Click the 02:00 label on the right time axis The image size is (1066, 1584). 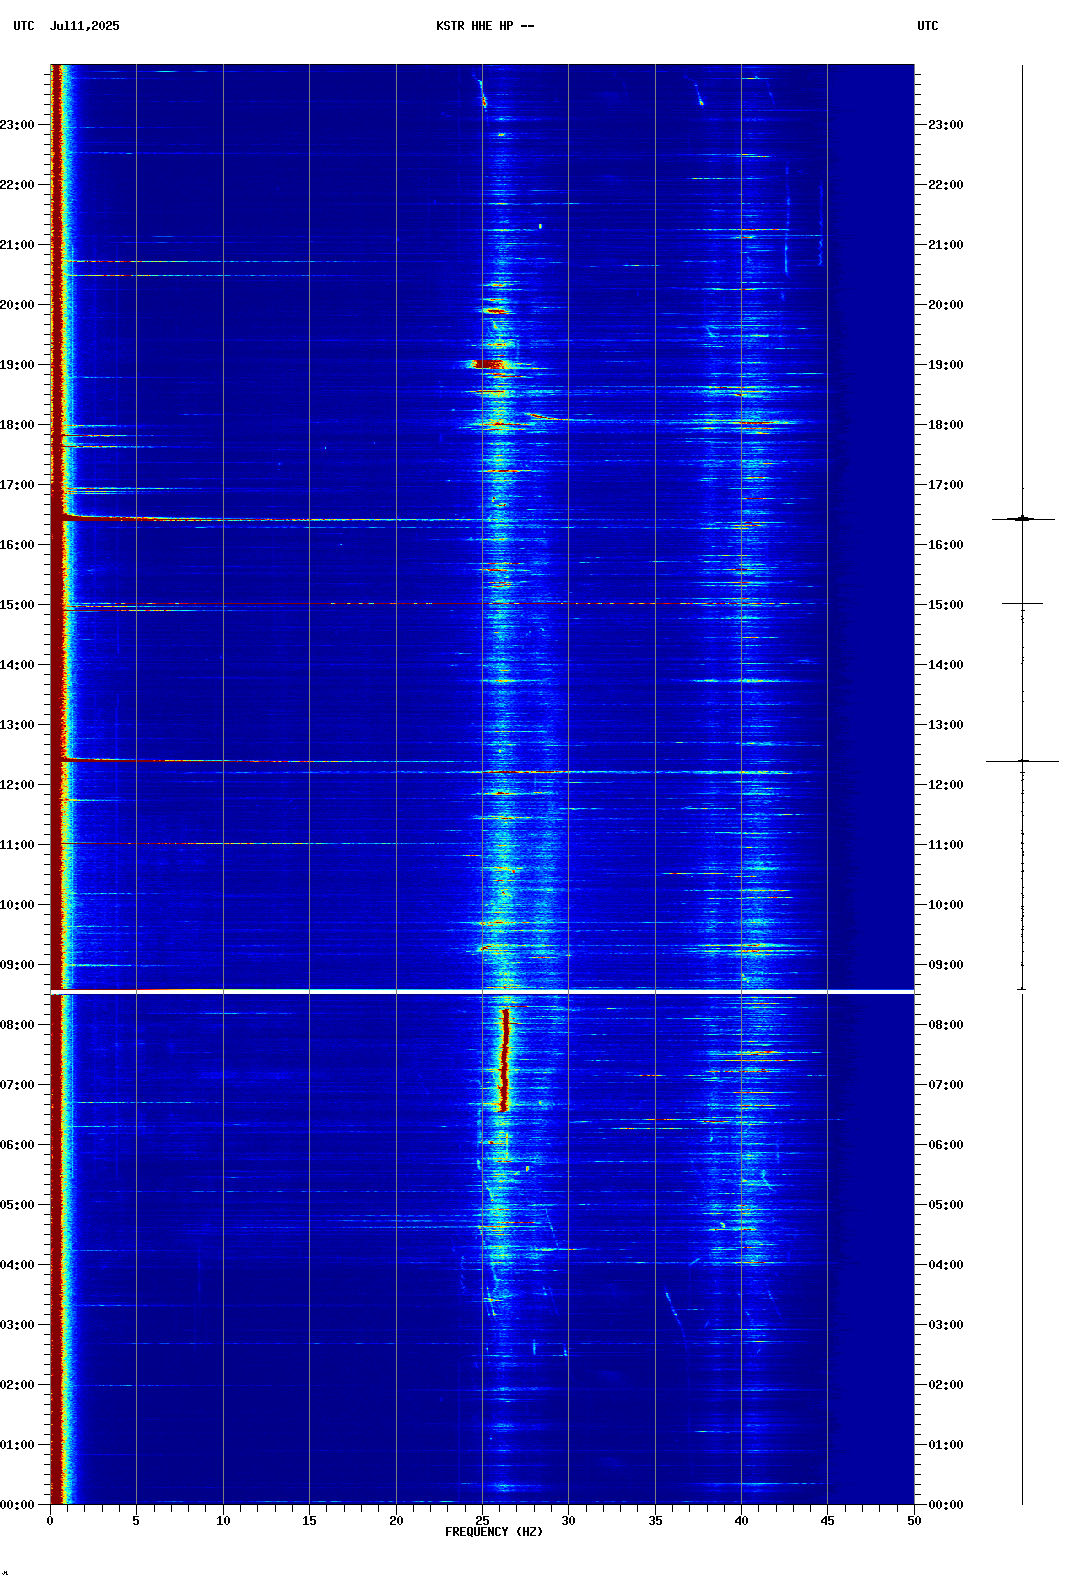(946, 1385)
